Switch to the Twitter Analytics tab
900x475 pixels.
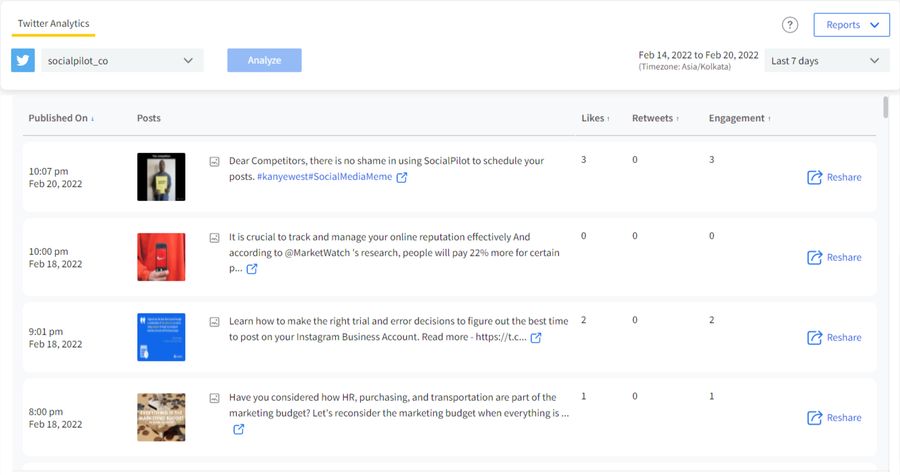(53, 24)
